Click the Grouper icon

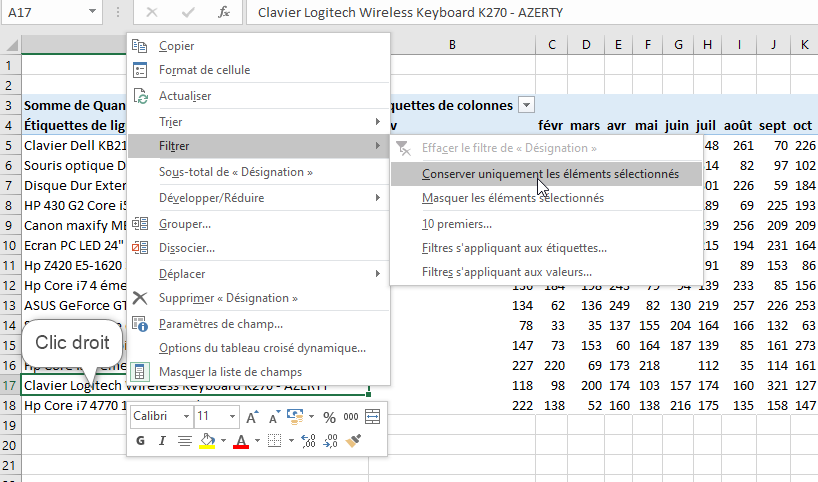(x=140, y=224)
